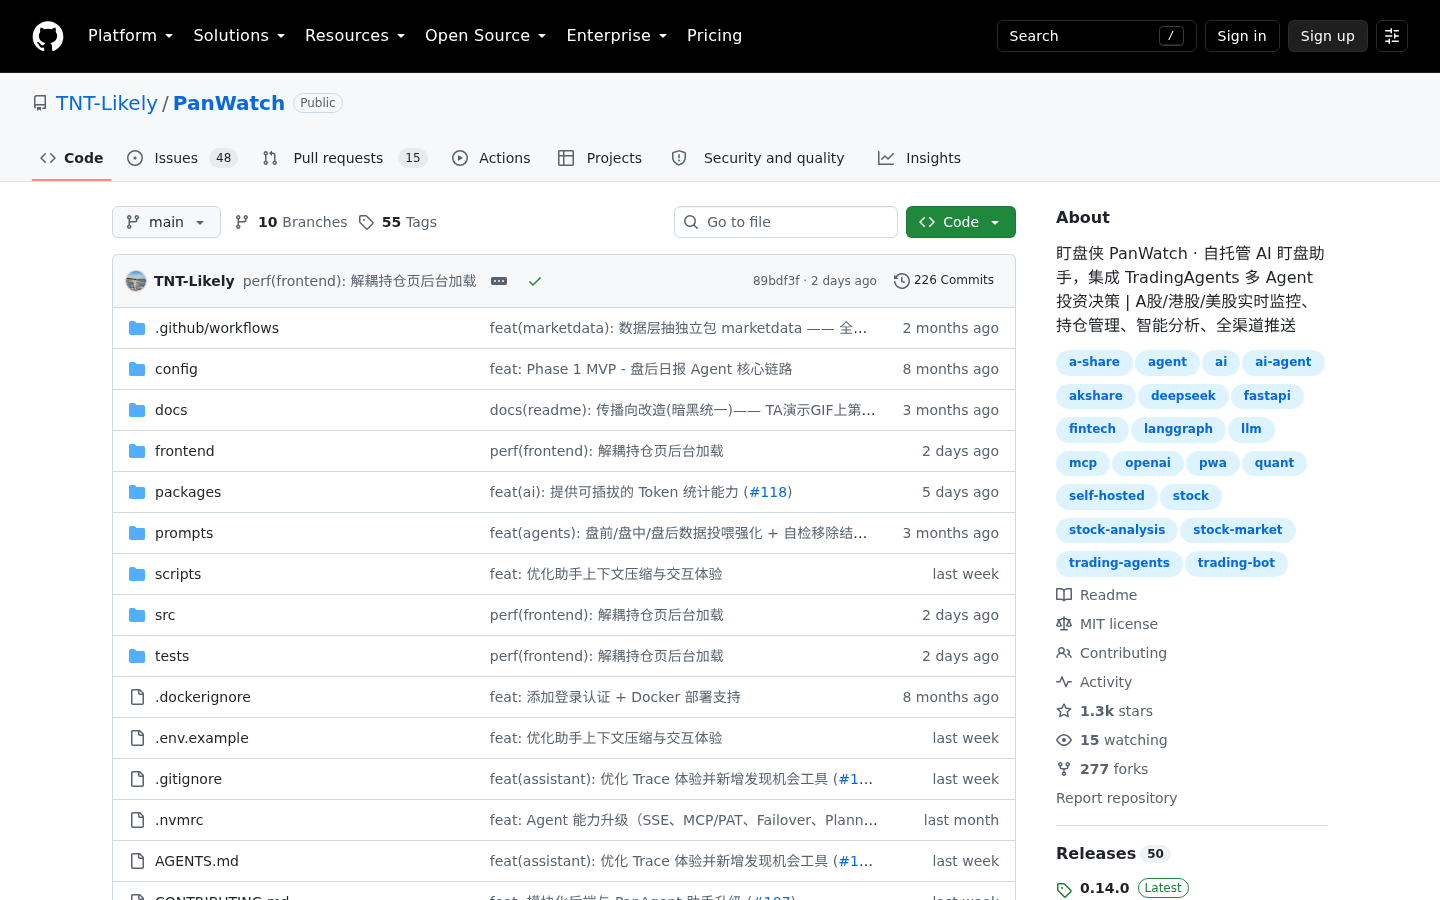Select the deepseek topic tag
1440x900 pixels.
pos(1183,396)
